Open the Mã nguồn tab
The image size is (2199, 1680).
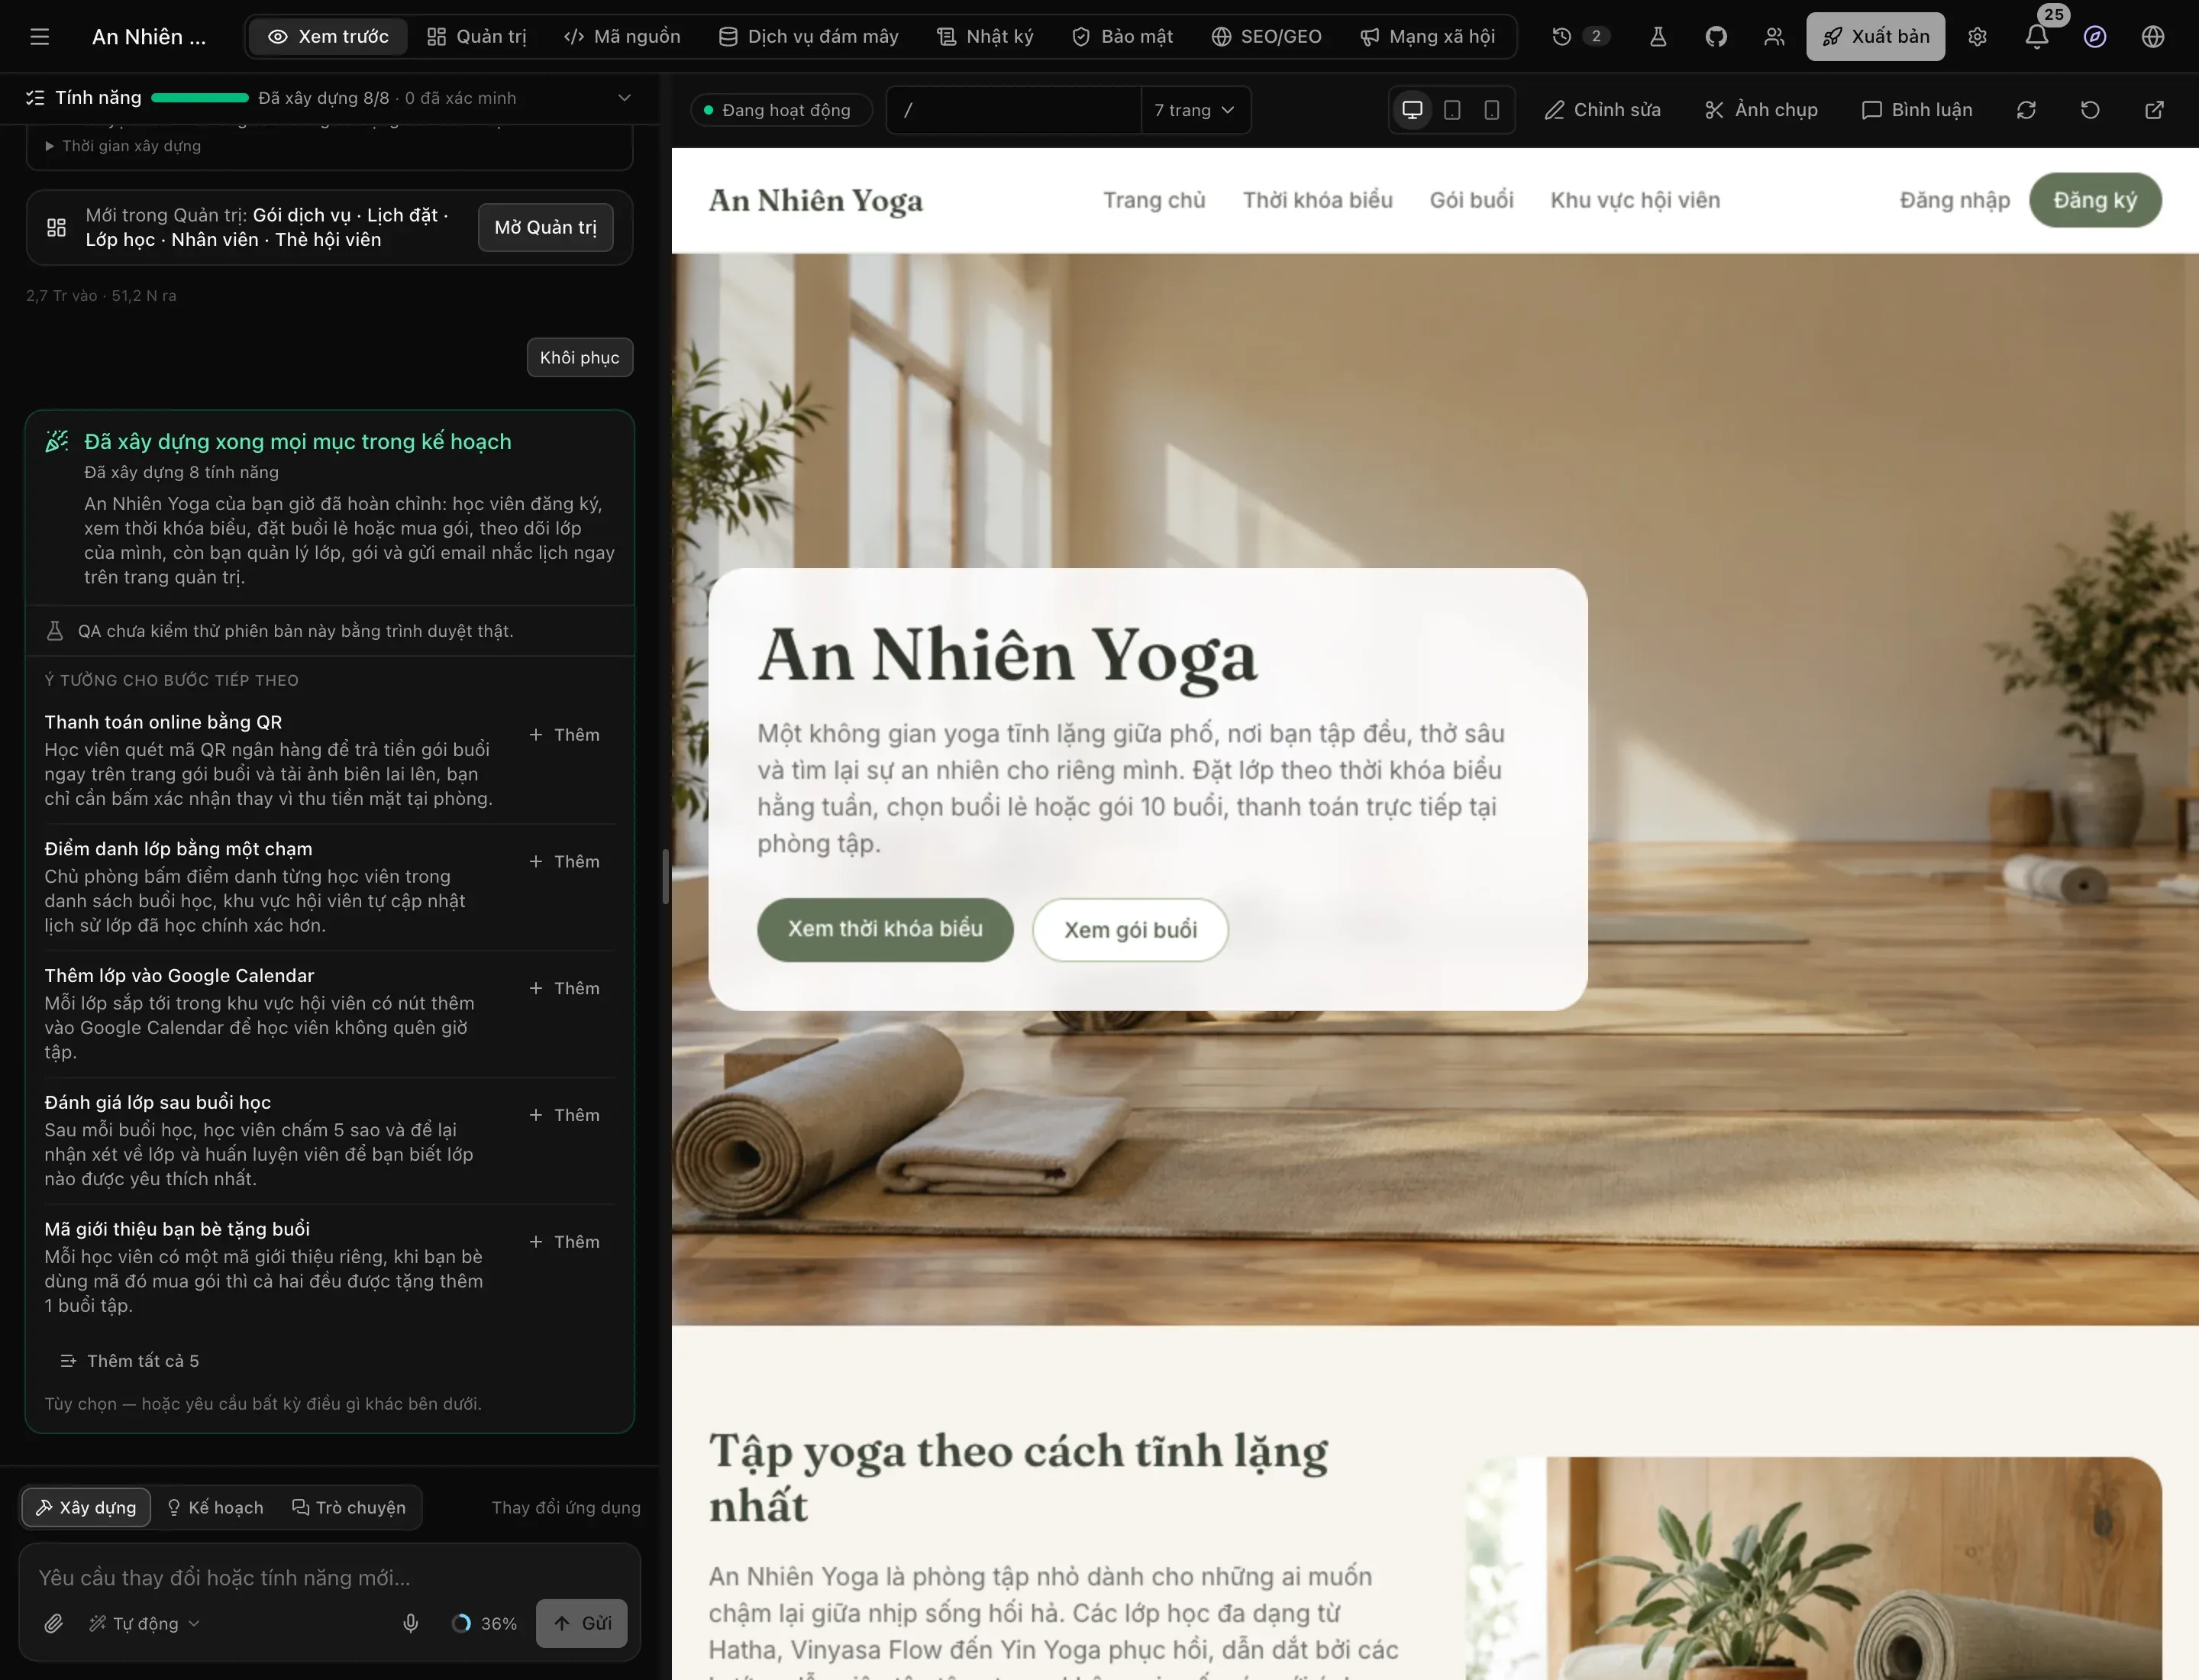point(622,37)
